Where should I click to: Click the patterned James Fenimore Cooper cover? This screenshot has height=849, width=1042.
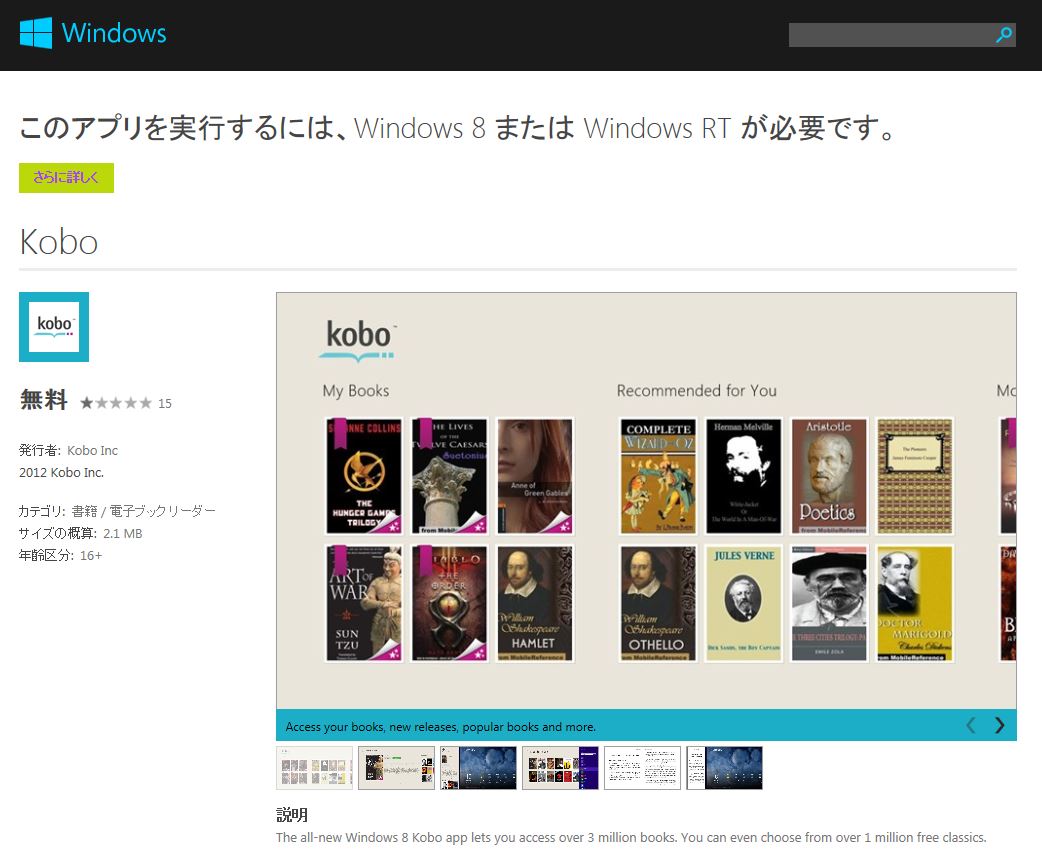(x=915, y=476)
